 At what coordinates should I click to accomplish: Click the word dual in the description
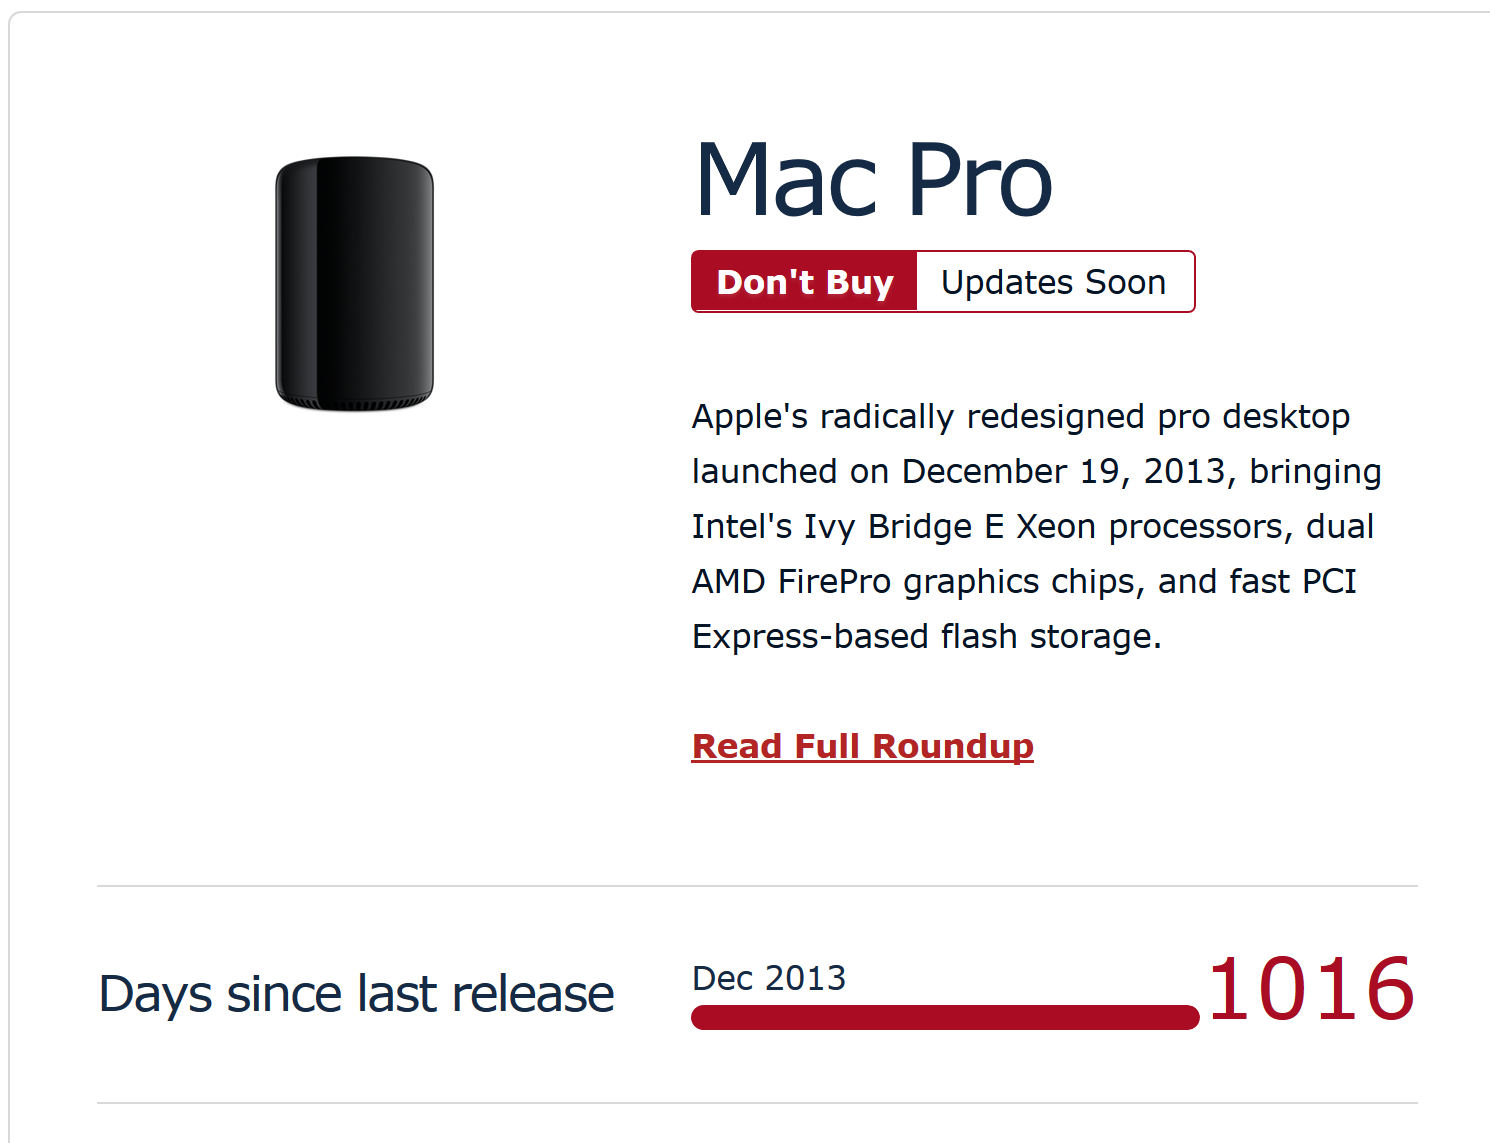pos(1339,526)
